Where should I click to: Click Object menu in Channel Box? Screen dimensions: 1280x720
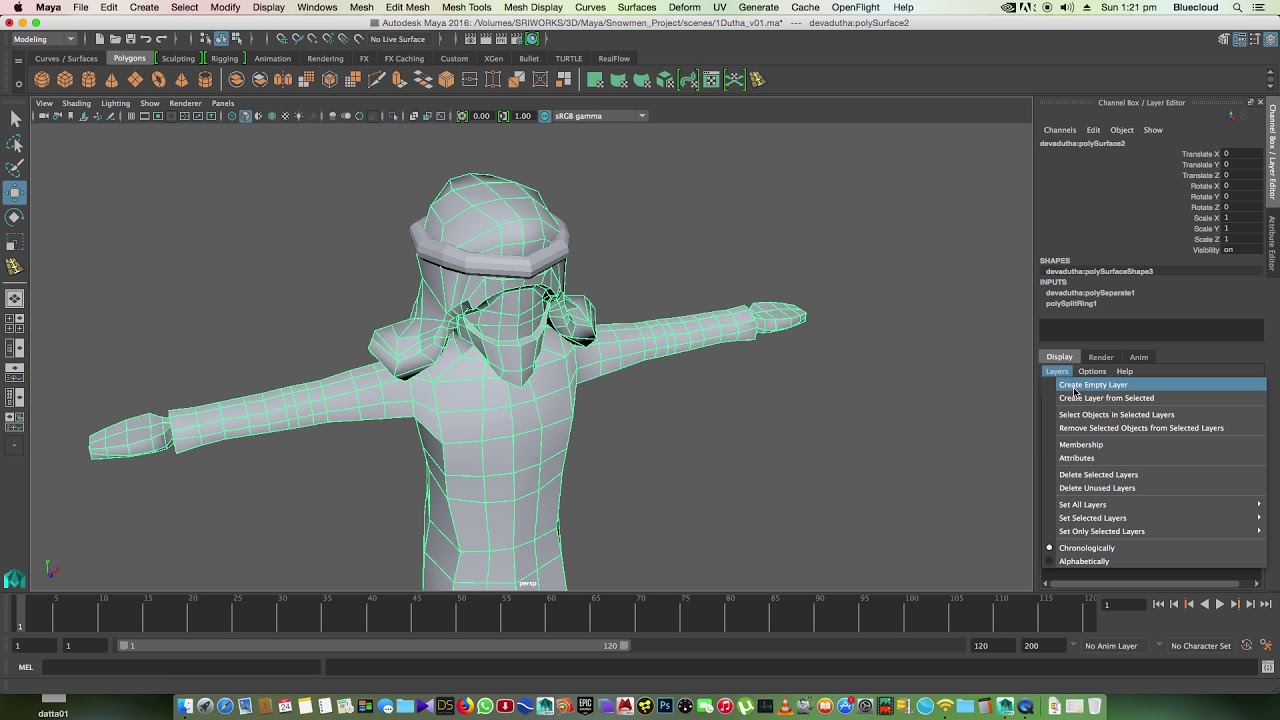click(1122, 130)
